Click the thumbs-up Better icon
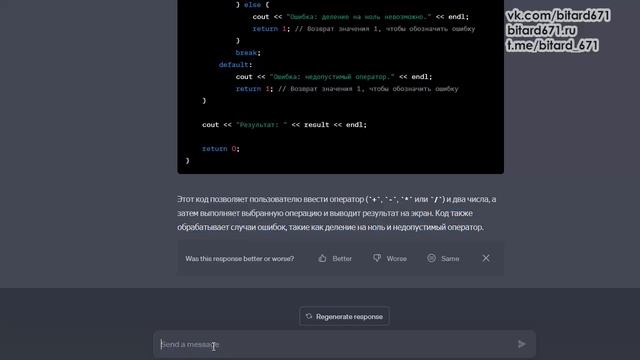The width and height of the screenshot is (640, 360). pos(322,258)
